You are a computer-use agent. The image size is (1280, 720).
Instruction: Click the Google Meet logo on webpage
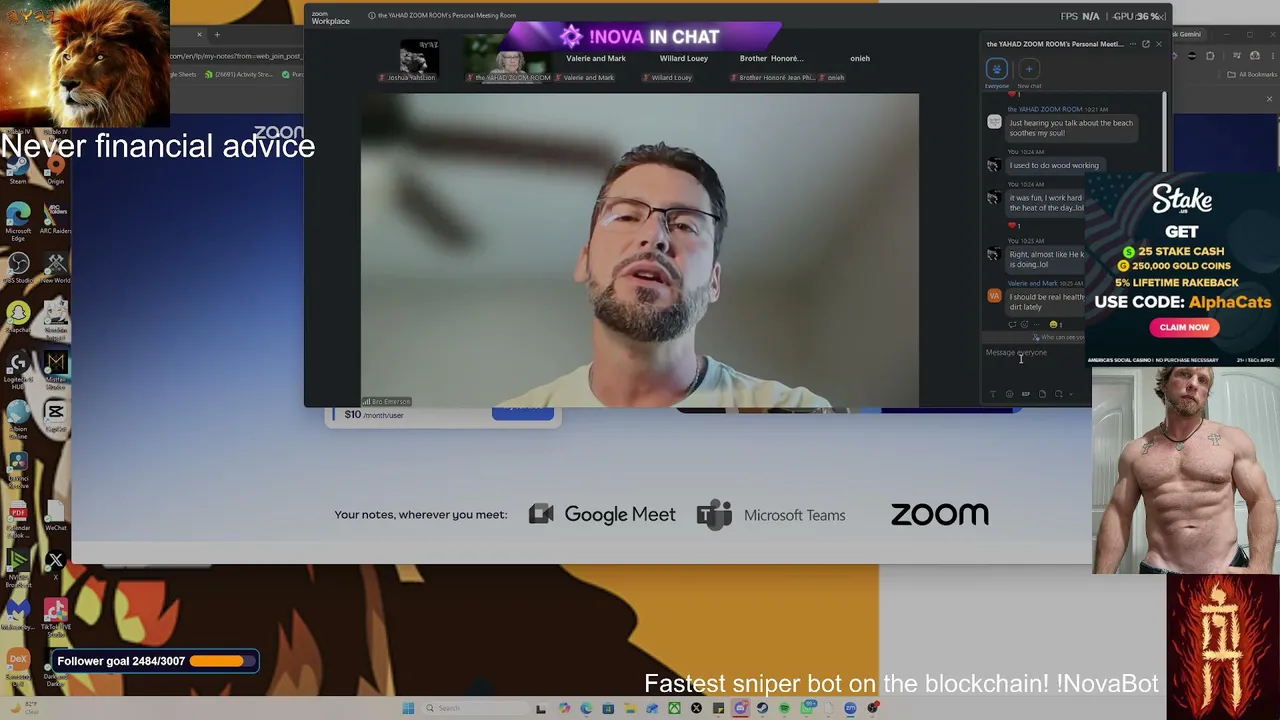[x=602, y=514]
